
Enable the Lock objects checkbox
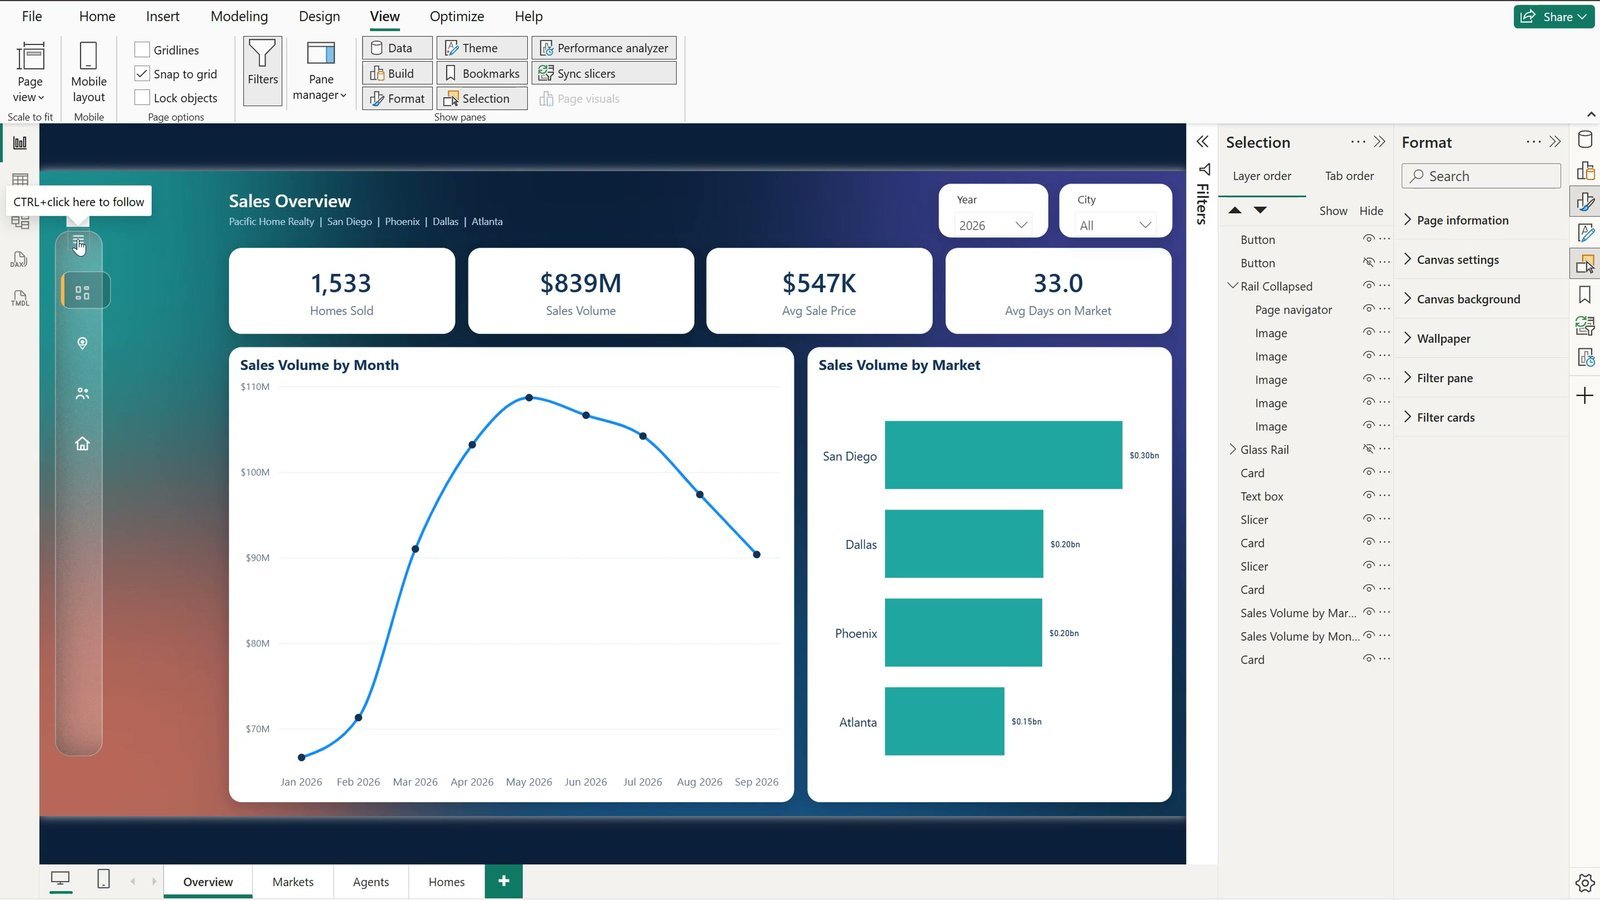pyautogui.click(x=142, y=97)
